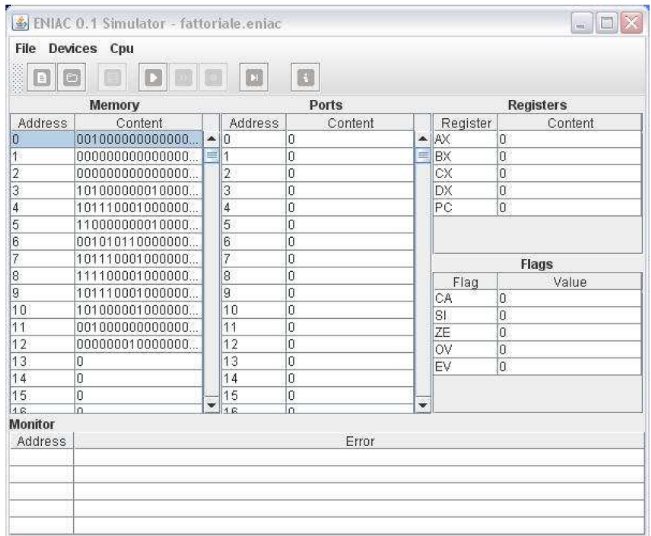Select port 0 content cell
This screenshot has height=536, width=651.
(350, 139)
